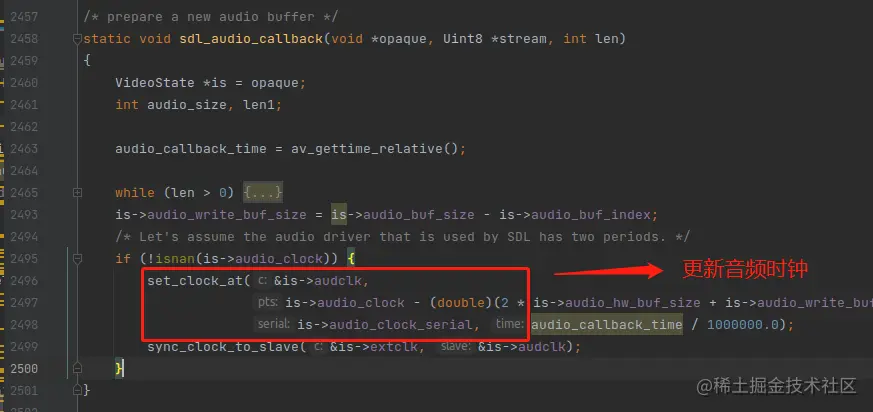Viewport: 873px width, 412px height.
Task: Expand the folded while loop using plus marker
Action: 77,193
